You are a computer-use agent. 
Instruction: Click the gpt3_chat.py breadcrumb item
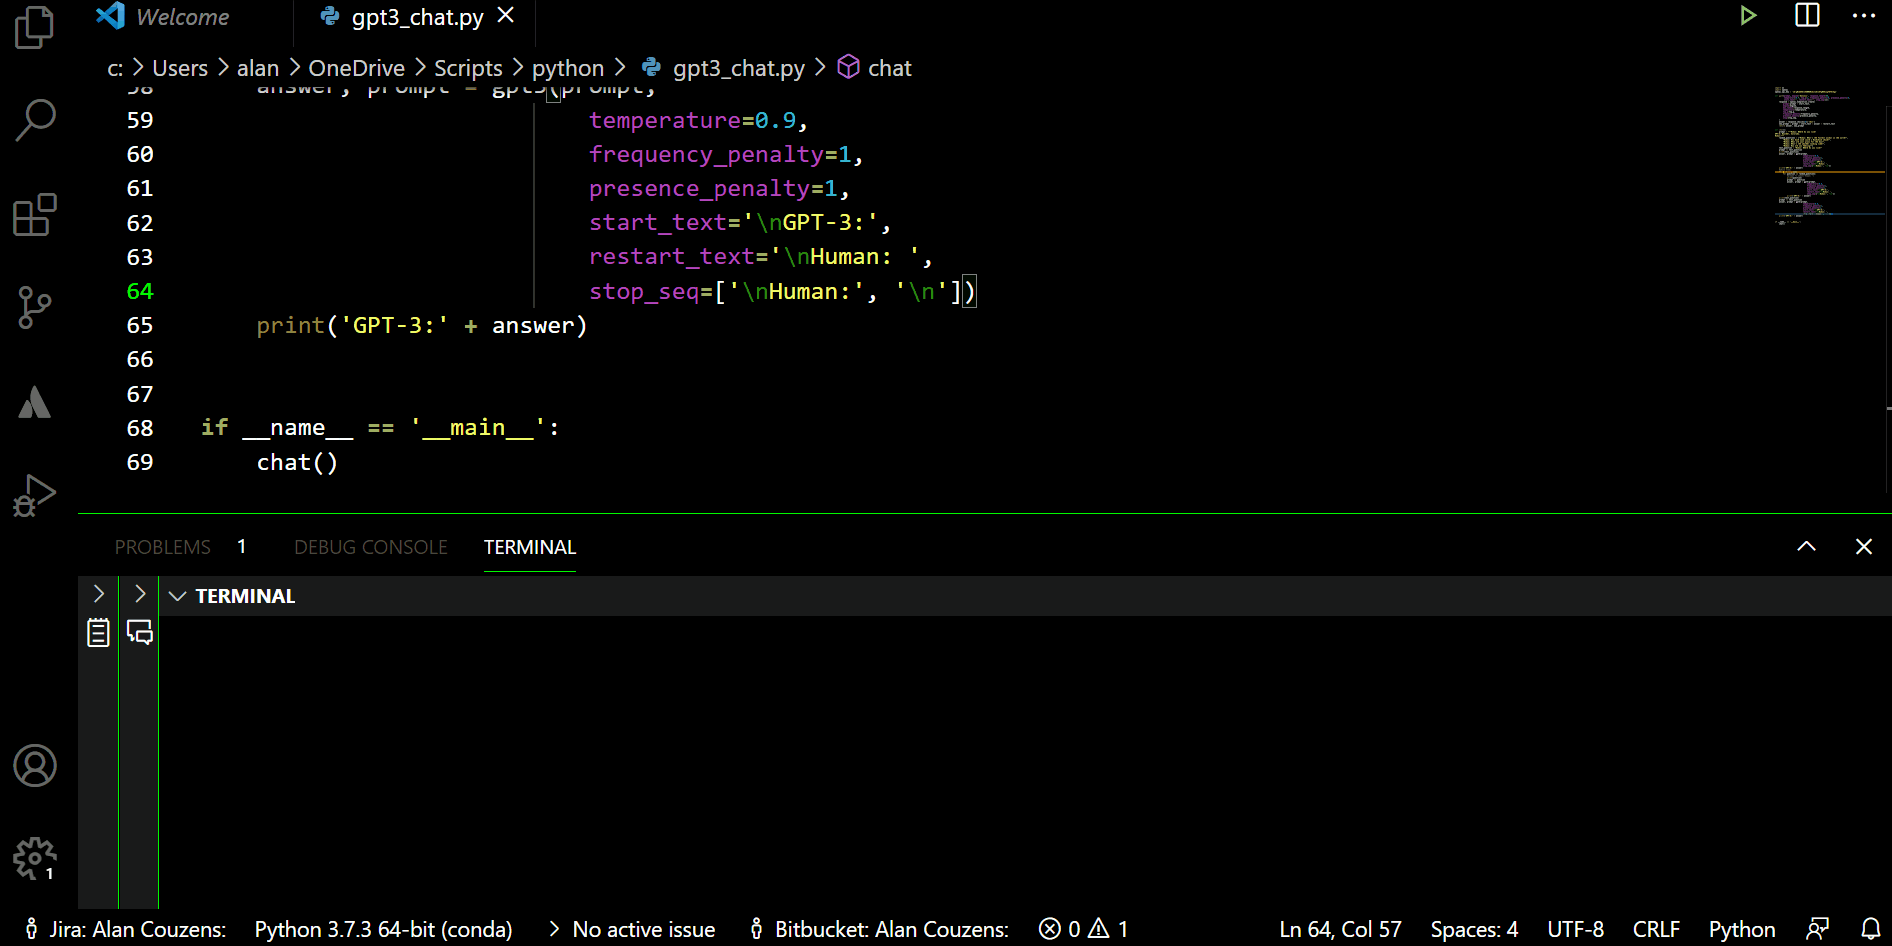[739, 68]
